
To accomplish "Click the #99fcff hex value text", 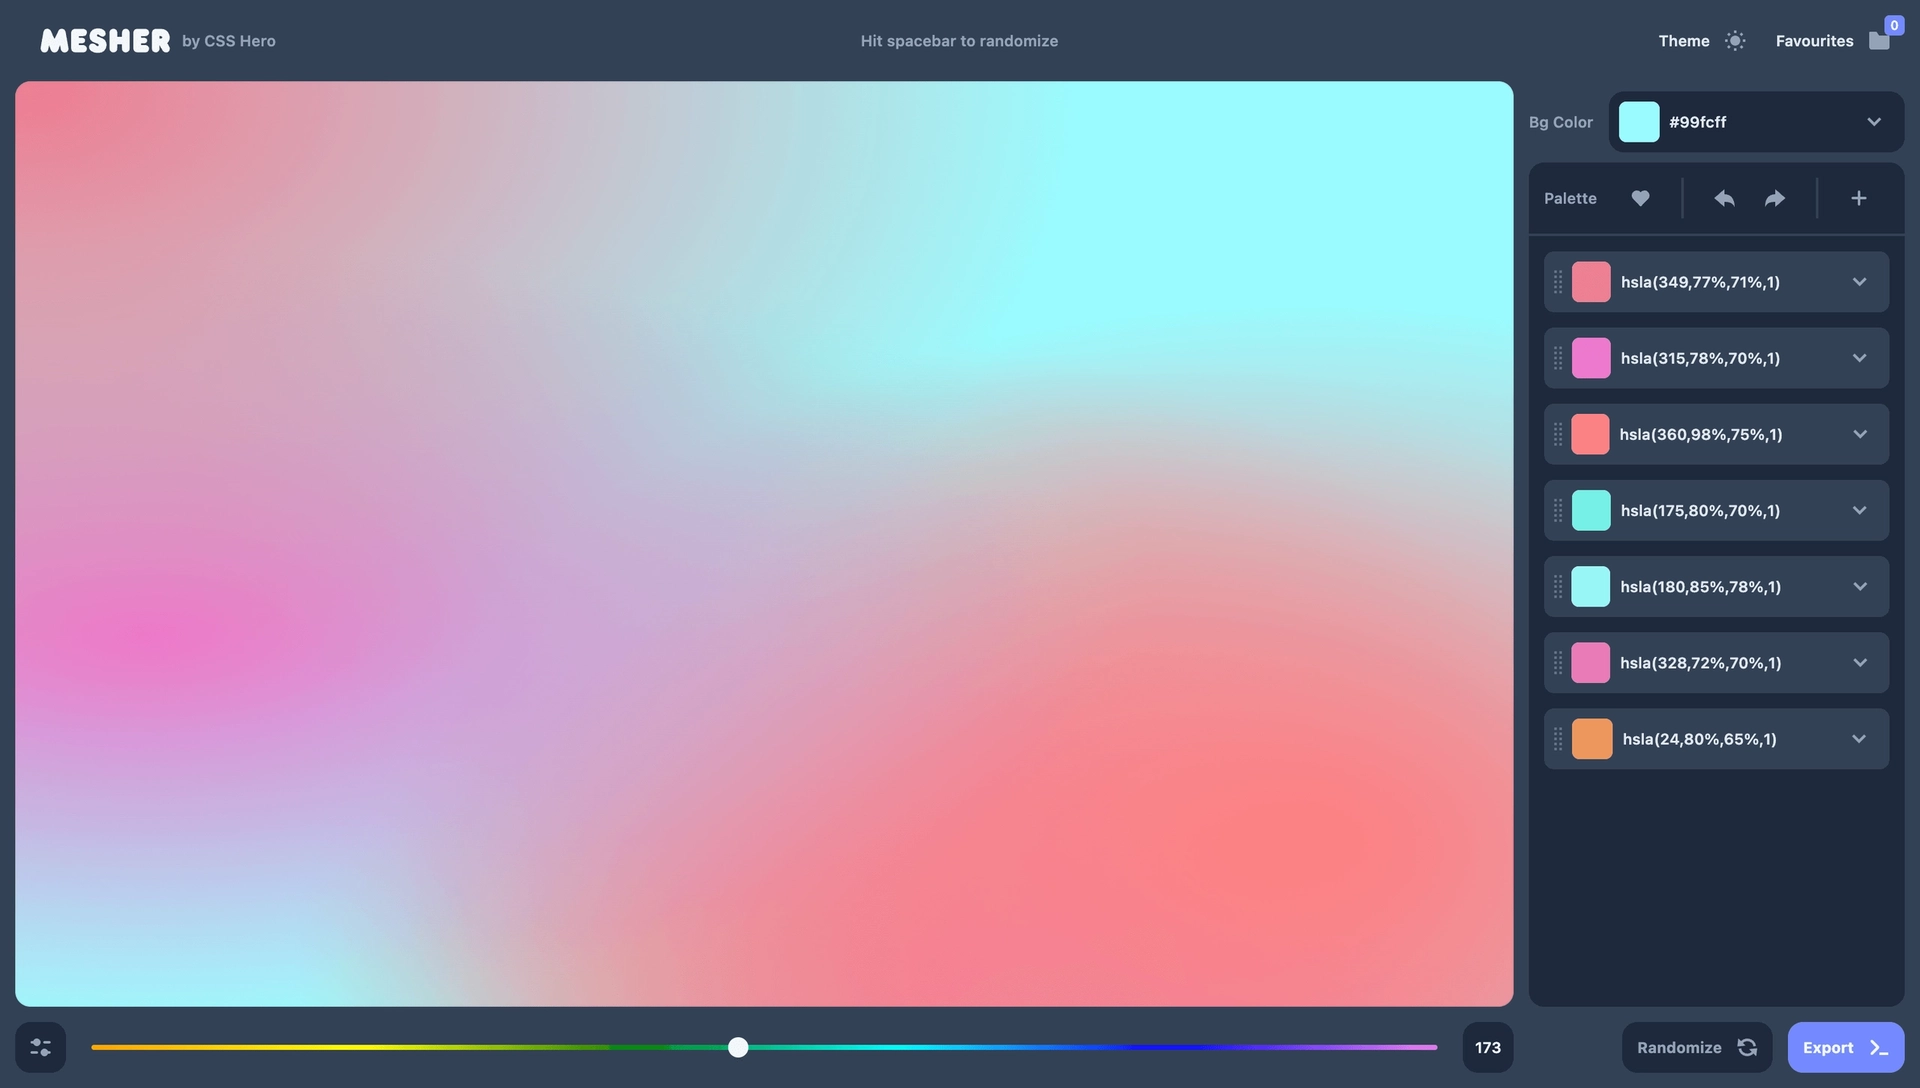I will point(1698,122).
